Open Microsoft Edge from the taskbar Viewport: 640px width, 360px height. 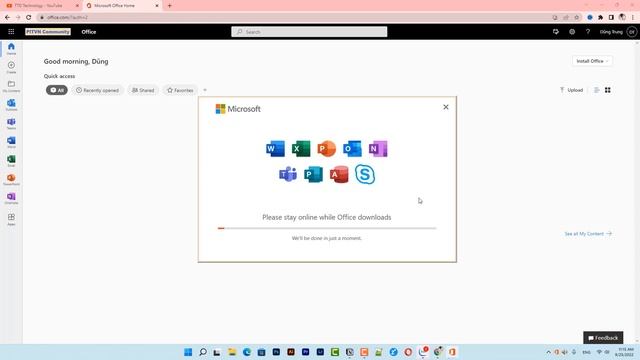coord(247,352)
